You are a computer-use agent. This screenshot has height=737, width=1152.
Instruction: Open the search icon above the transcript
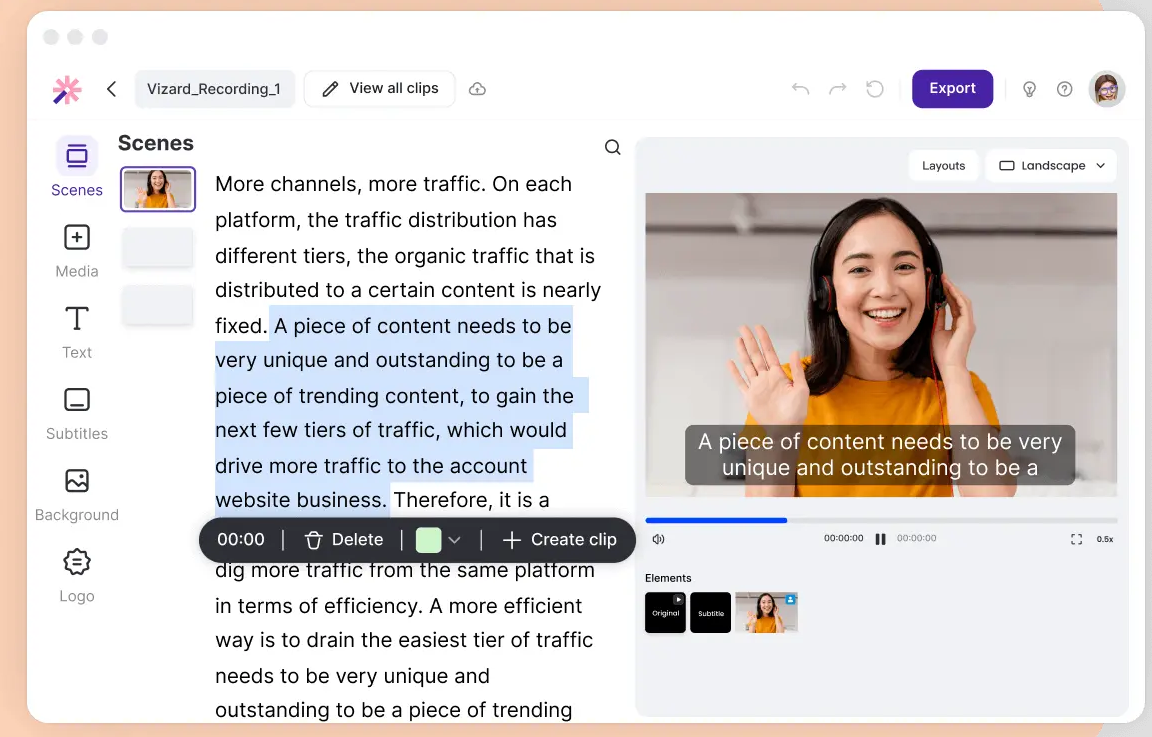[x=612, y=147]
